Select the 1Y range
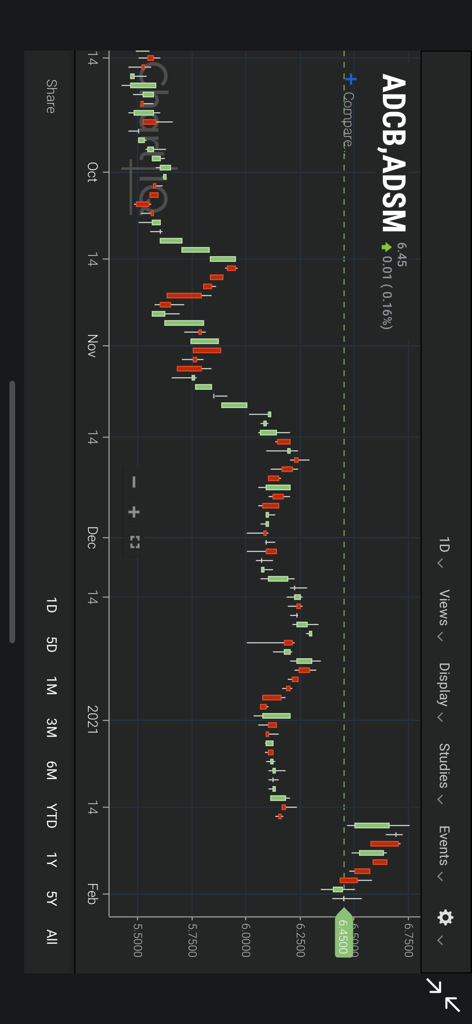The height and width of the screenshot is (1024, 472). coord(52,859)
